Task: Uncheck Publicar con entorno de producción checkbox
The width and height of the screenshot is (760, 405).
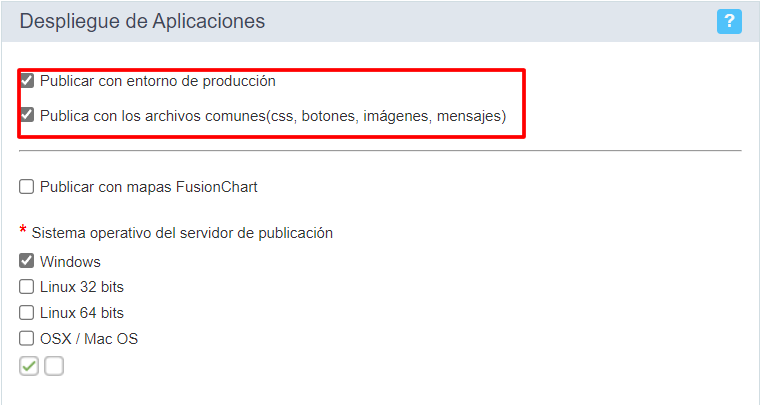Action: click(x=27, y=81)
